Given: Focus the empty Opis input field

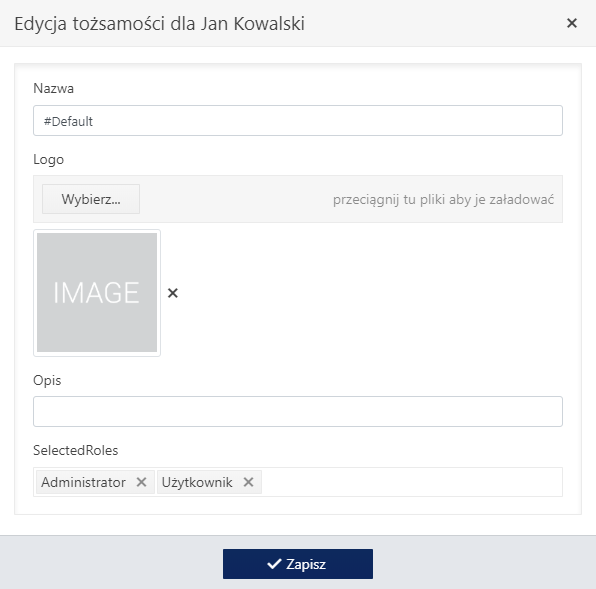Looking at the screenshot, I should [298, 411].
